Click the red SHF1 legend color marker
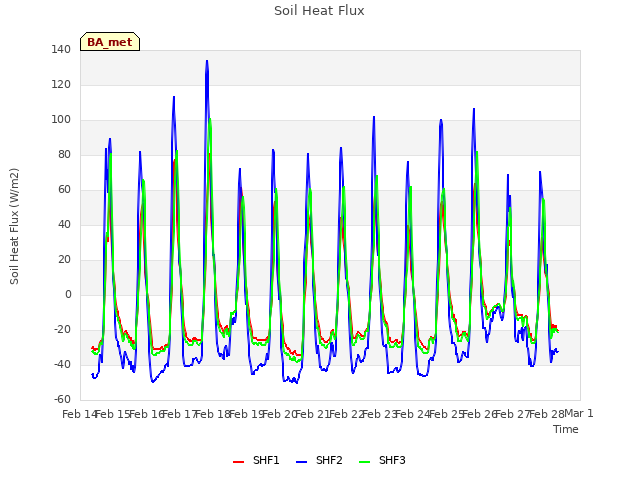The height and width of the screenshot is (480, 640). point(238,462)
